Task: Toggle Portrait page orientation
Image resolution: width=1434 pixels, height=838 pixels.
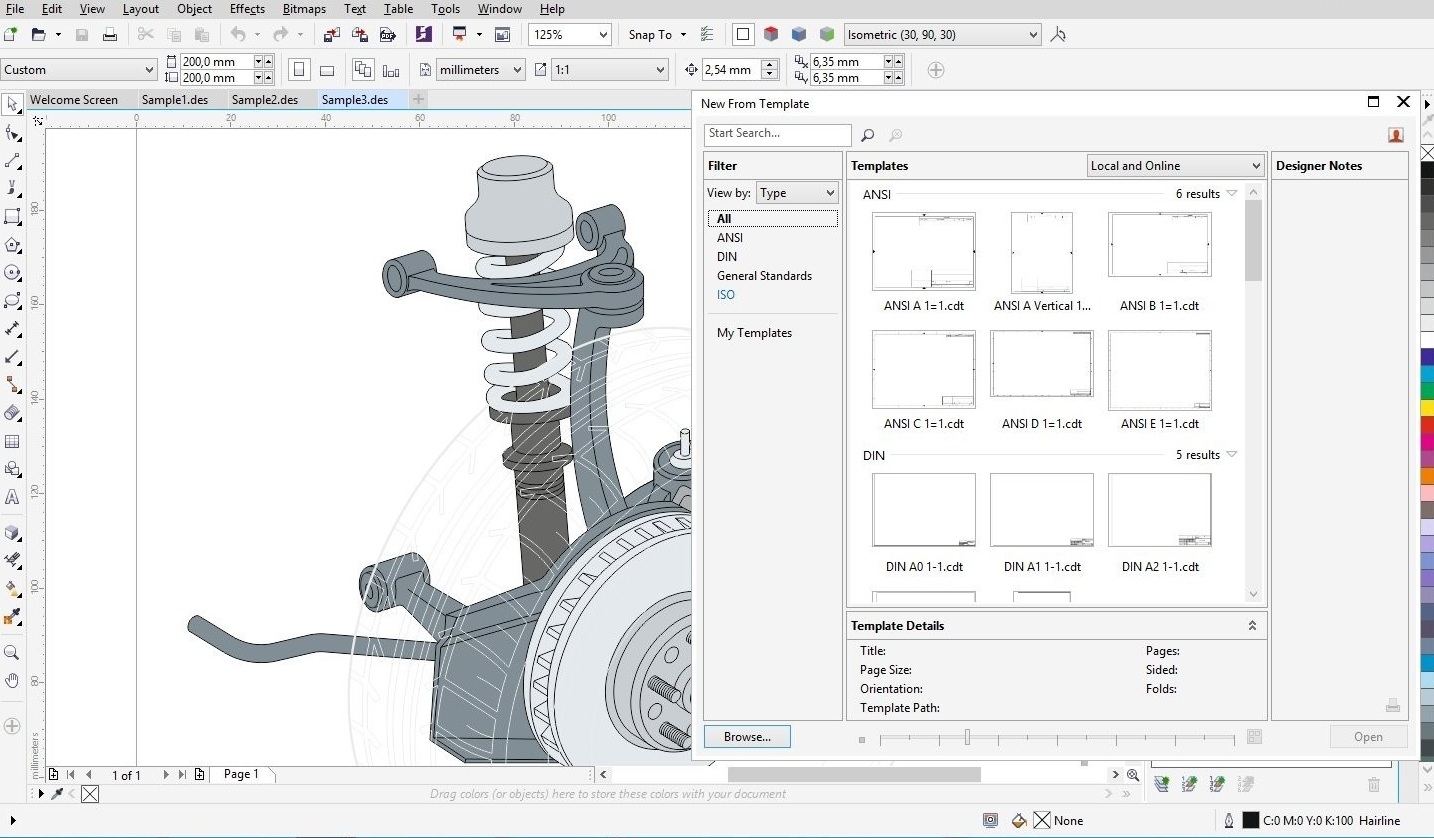Action: (x=299, y=70)
